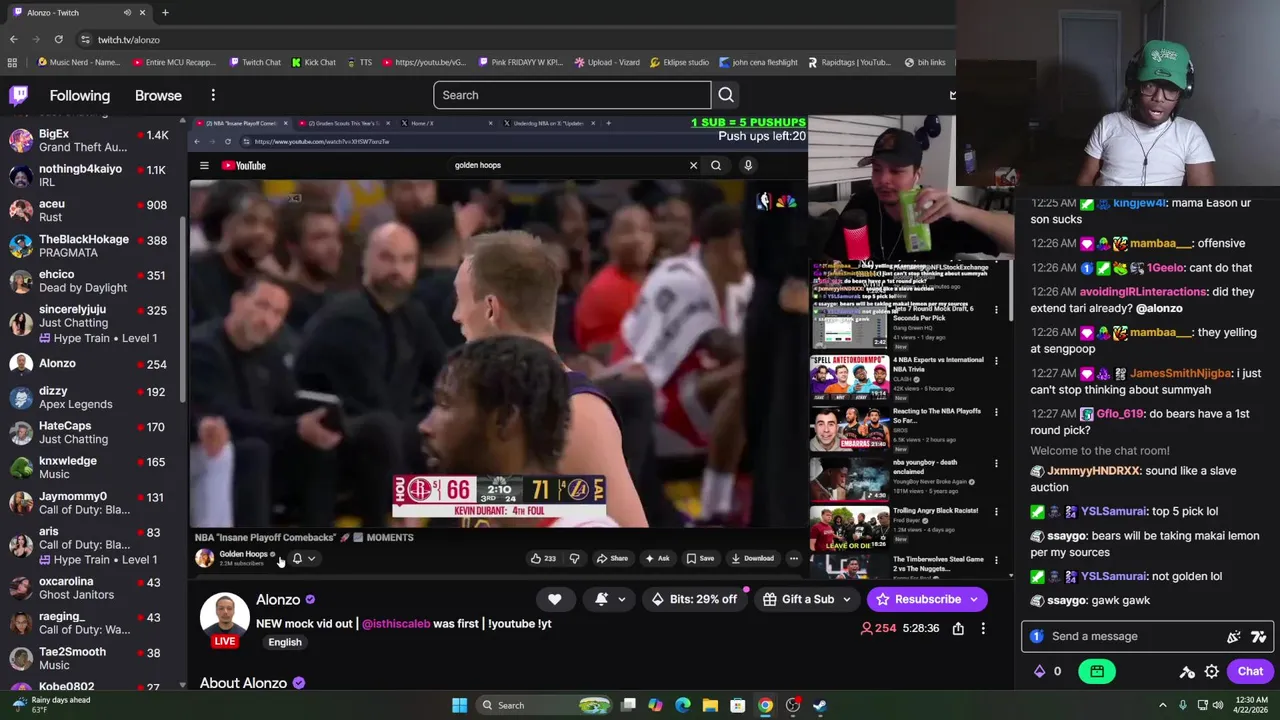Open Chrome from the taskbar

tap(765, 705)
